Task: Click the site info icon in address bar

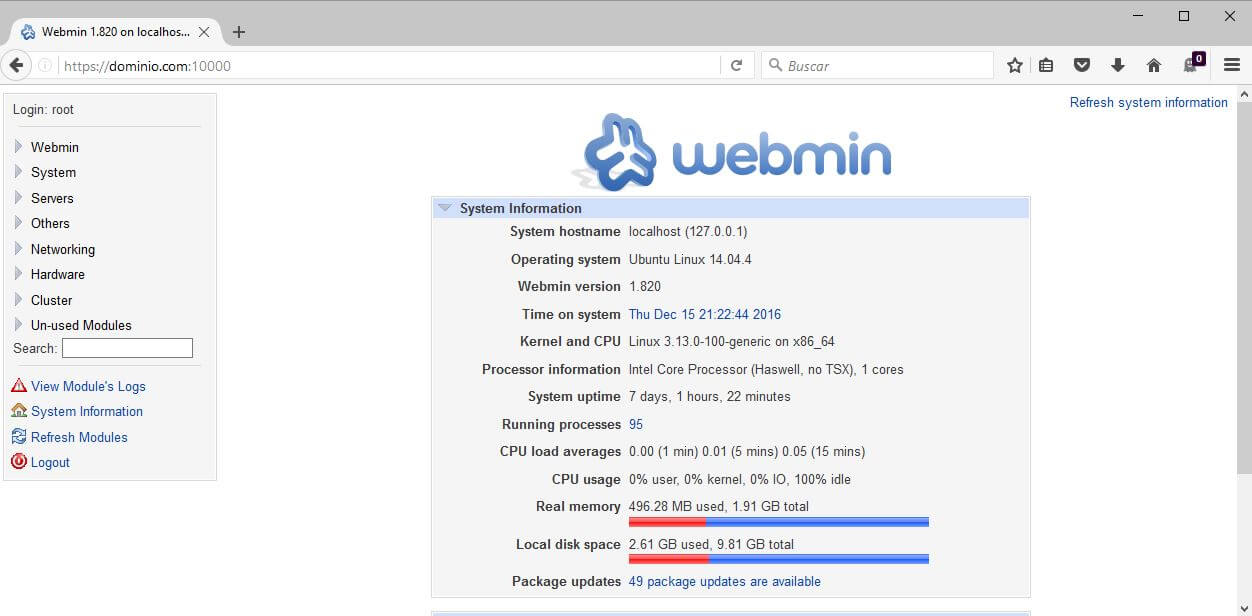Action: pos(45,66)
